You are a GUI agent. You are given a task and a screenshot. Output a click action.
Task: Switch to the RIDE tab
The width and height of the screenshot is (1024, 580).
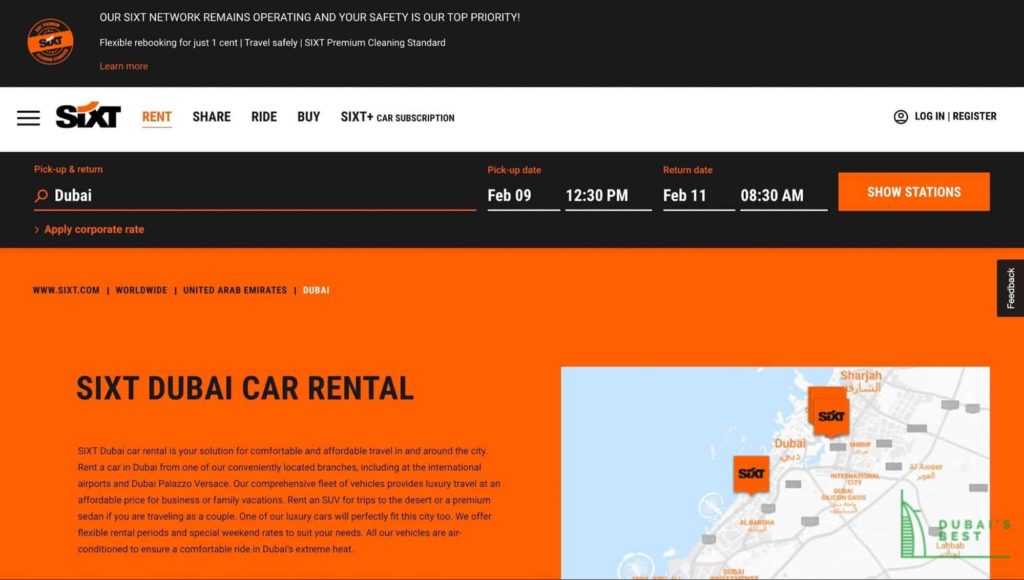tap(264, 117)
